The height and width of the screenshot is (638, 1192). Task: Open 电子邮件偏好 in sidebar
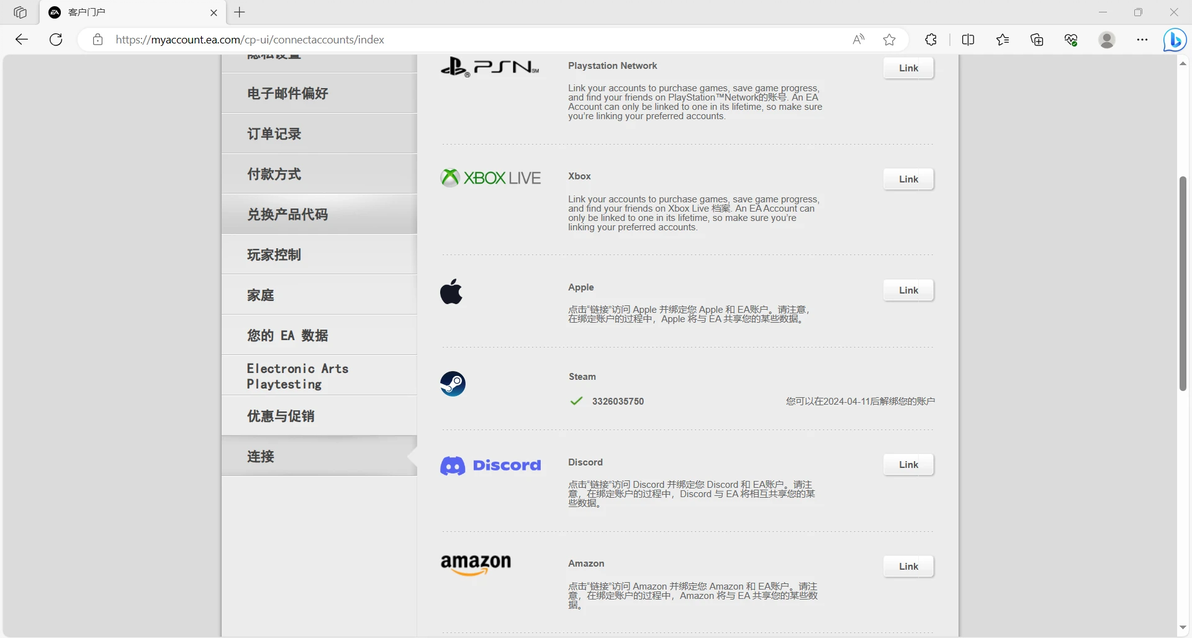click(319, 94)
